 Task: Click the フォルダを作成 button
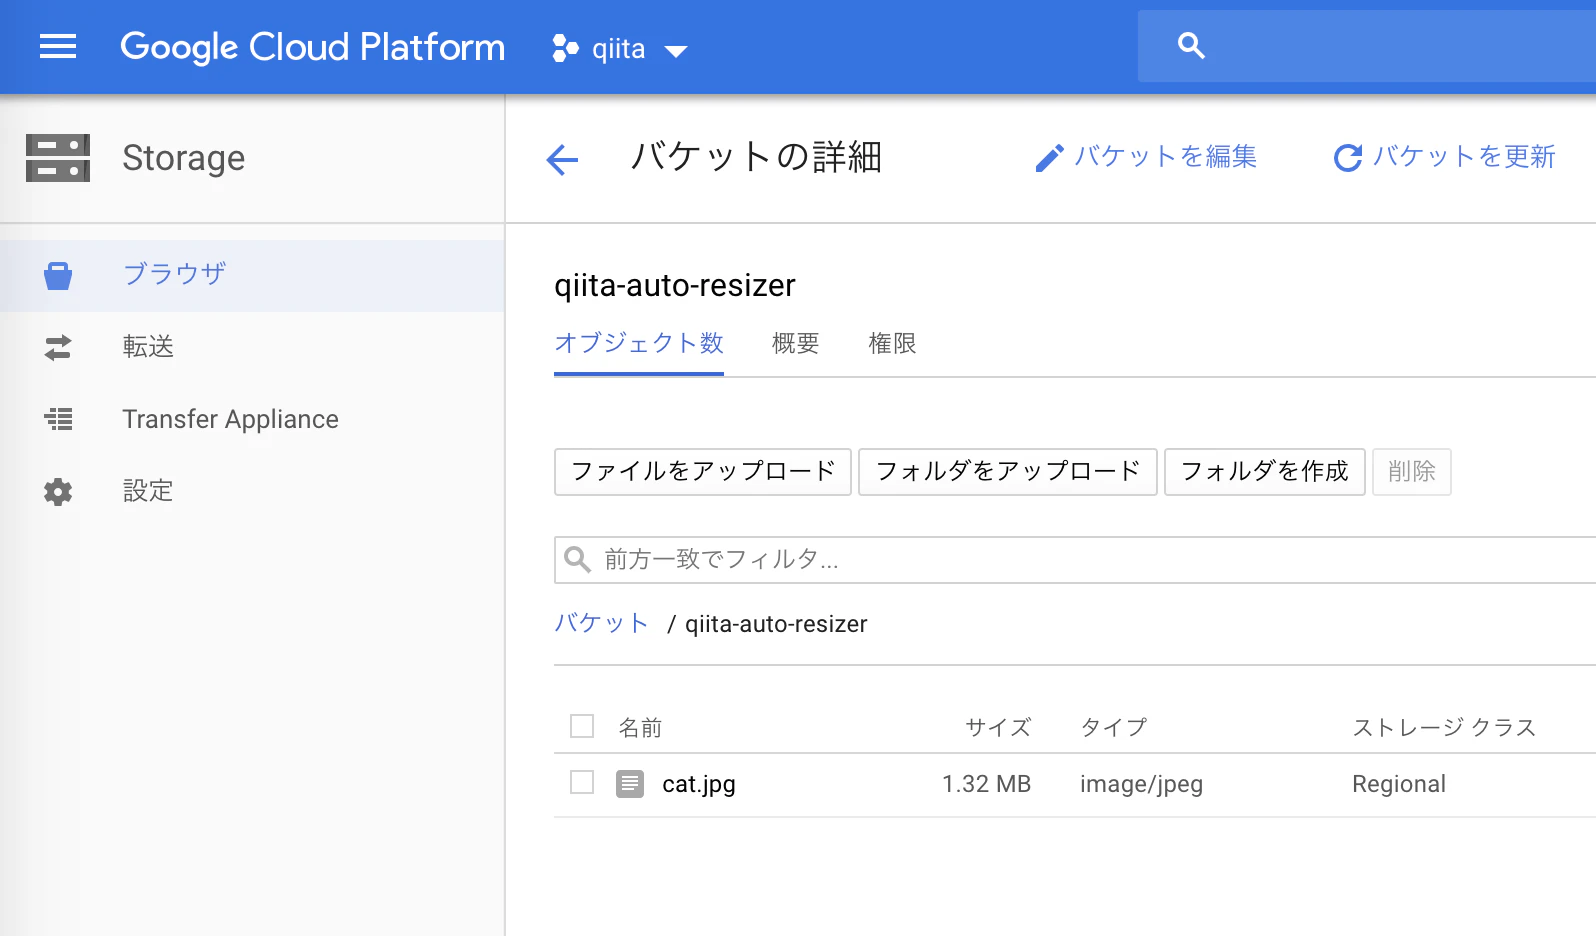(x=1265, y=472)
